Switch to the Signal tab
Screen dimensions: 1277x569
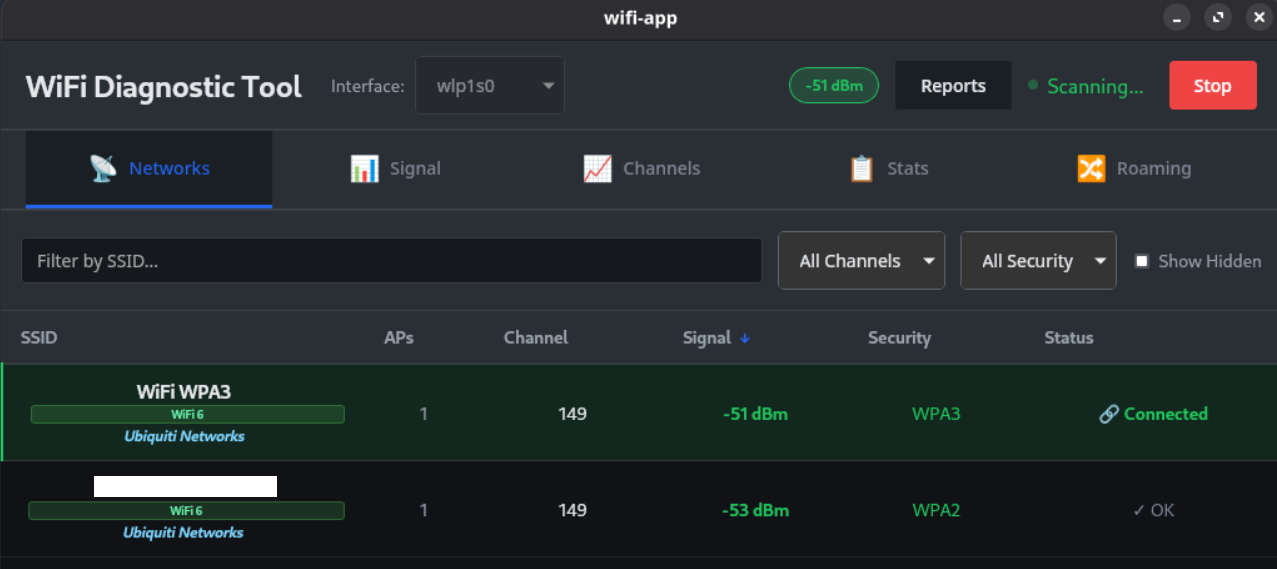coord(395,168)
